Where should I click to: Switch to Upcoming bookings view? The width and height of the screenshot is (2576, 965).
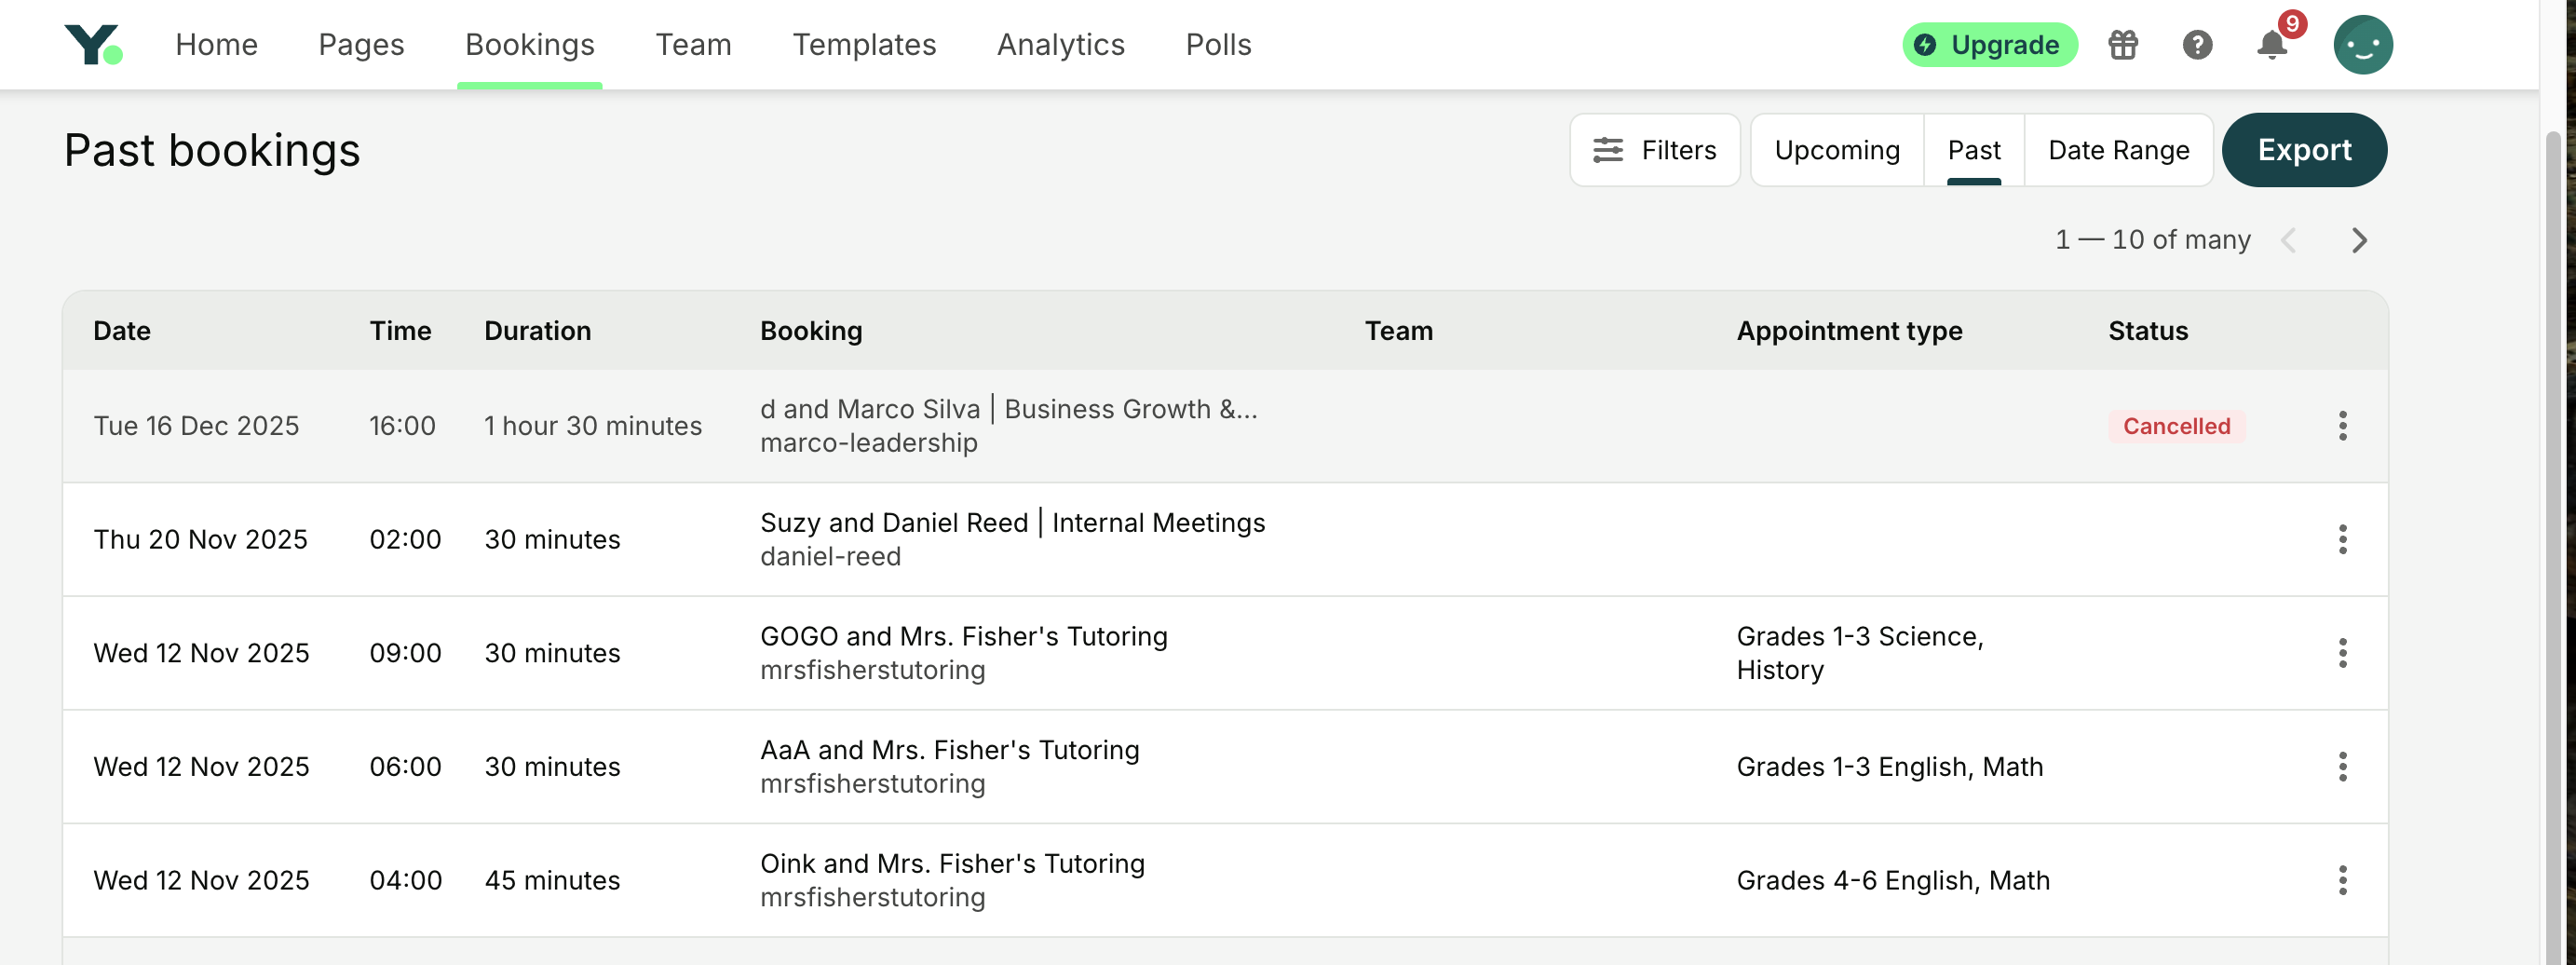pyautogui.click(x=1836, y=150)
